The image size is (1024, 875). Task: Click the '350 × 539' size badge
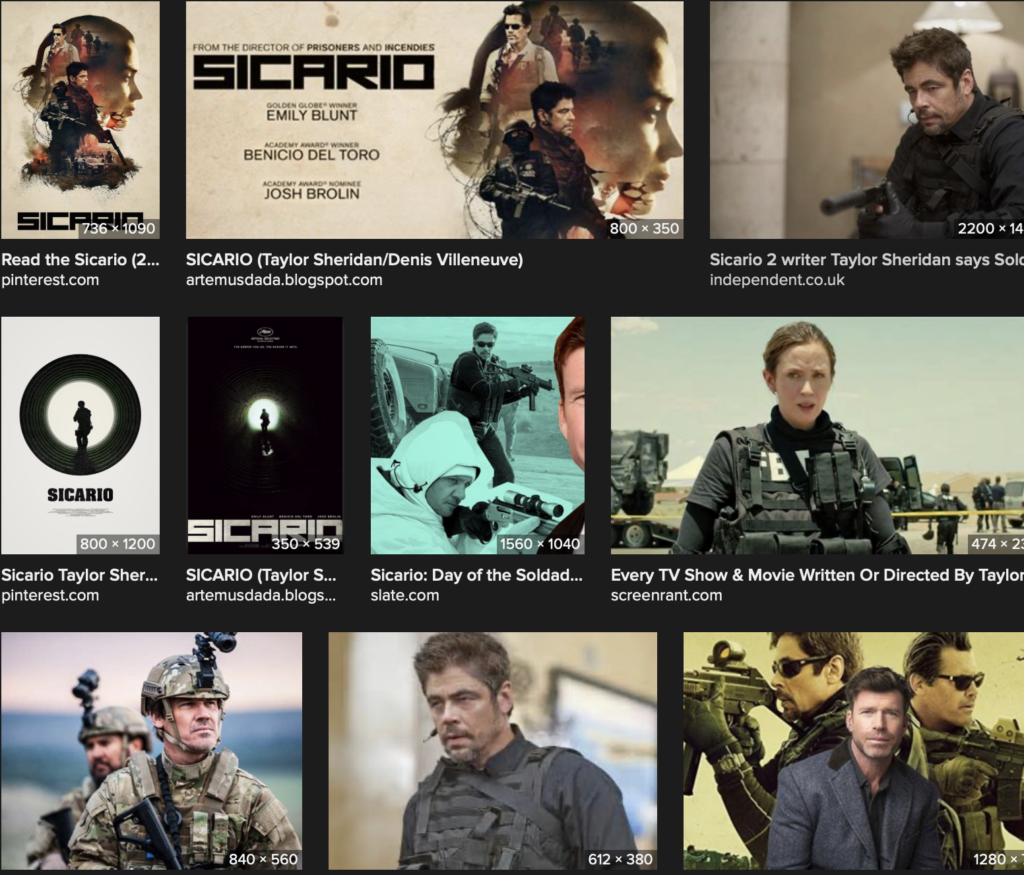(306, 544)
